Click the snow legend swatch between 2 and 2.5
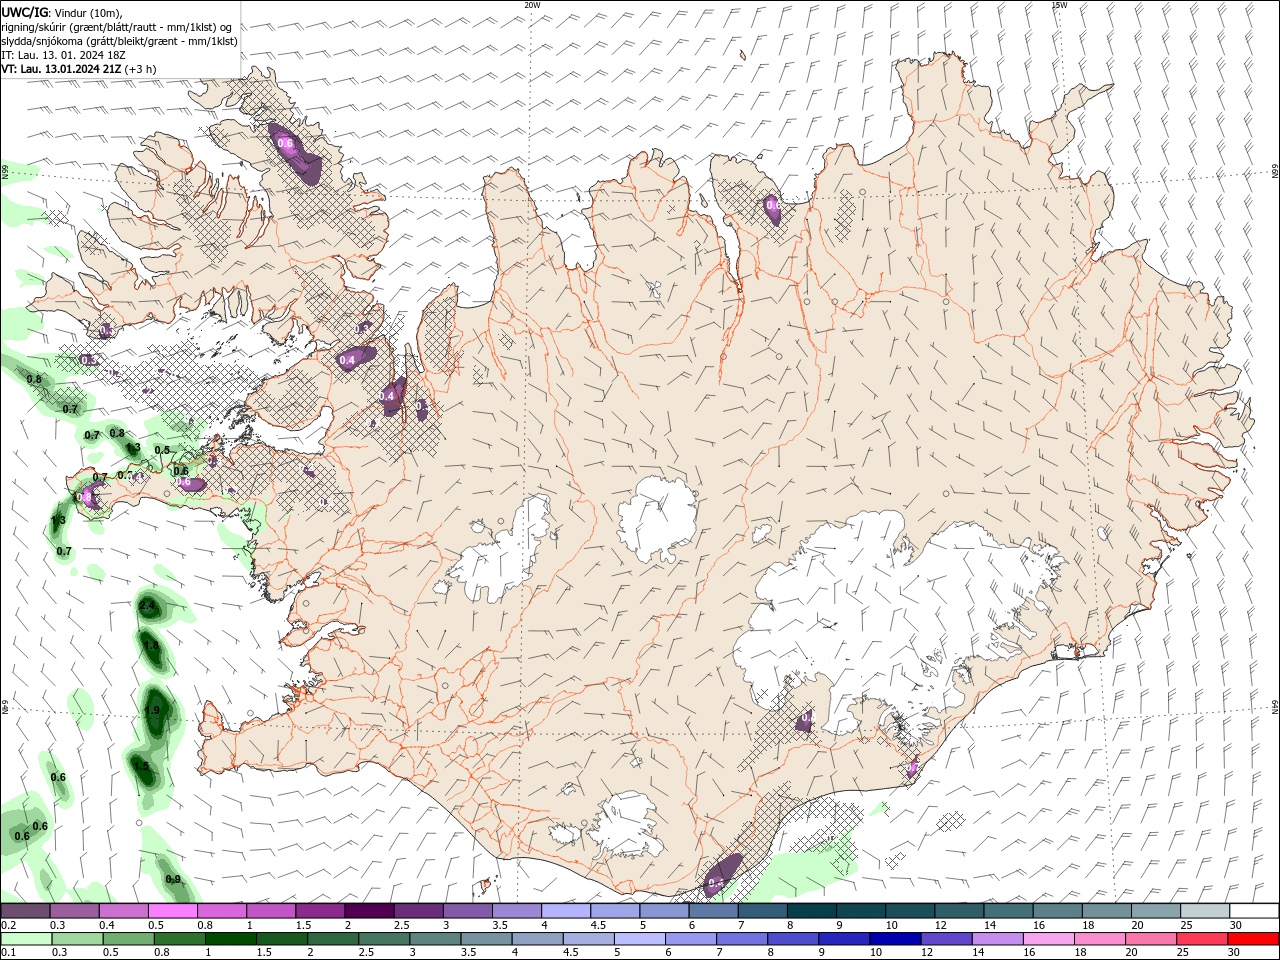This screenshot has width=1280, height=960. pyautogui.click(x=368, y=911)
